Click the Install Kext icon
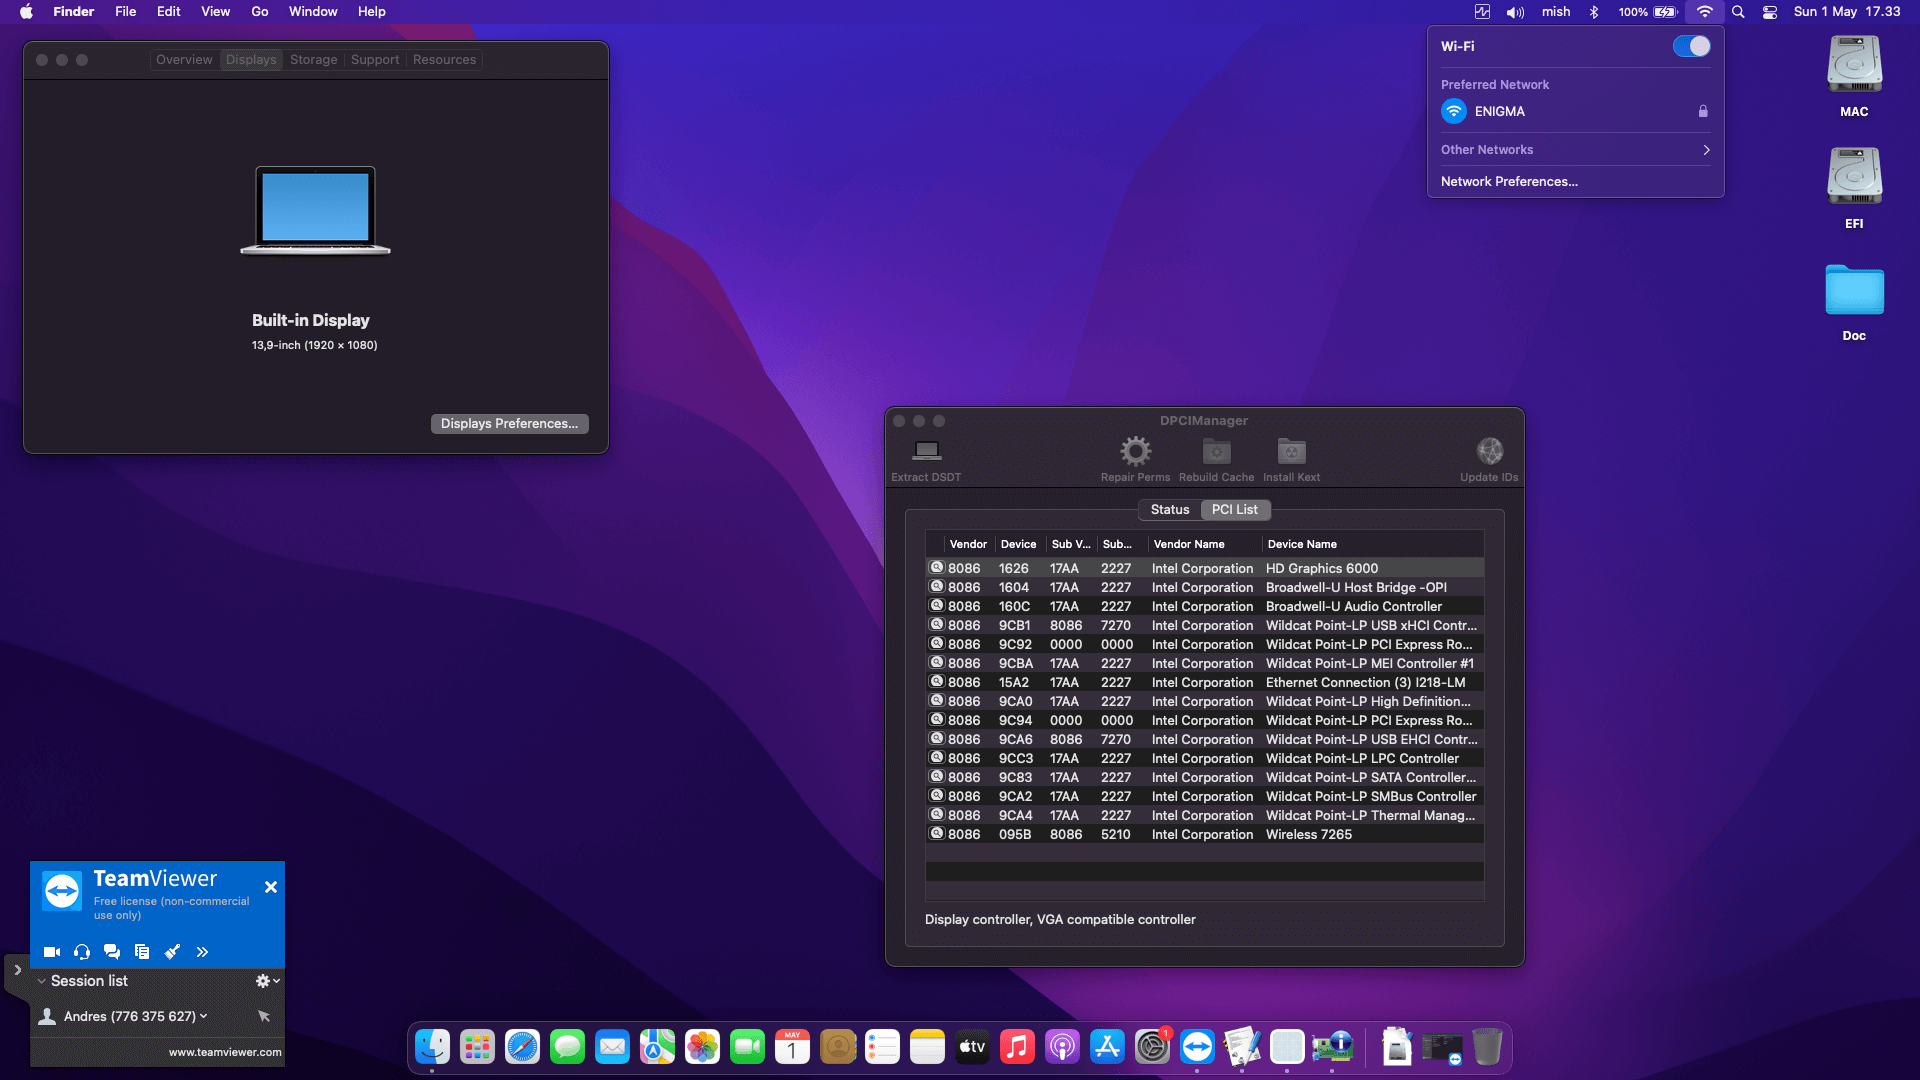Image resolution: width=1920 pixels, height=1080 pixels. (1291, 451)
